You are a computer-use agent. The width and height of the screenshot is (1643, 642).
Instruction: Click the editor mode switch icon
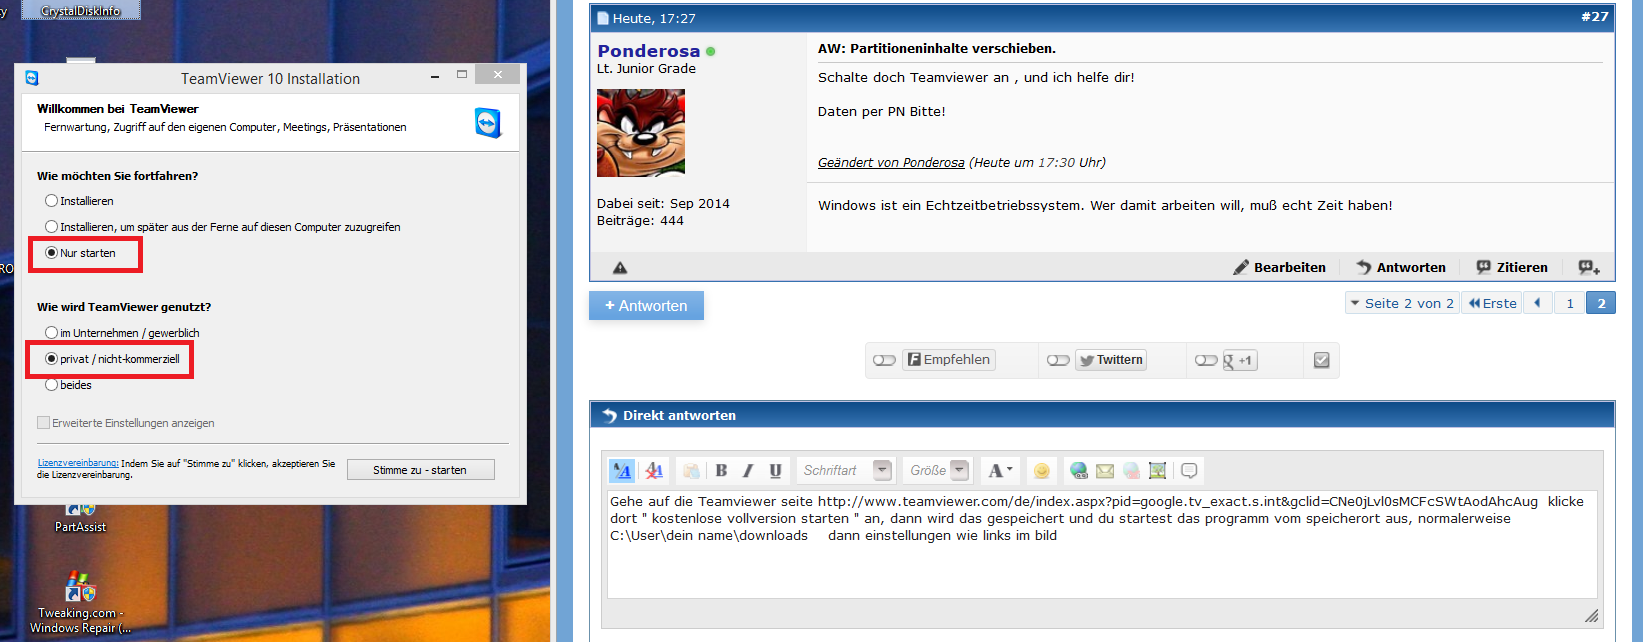coord(622,470)
